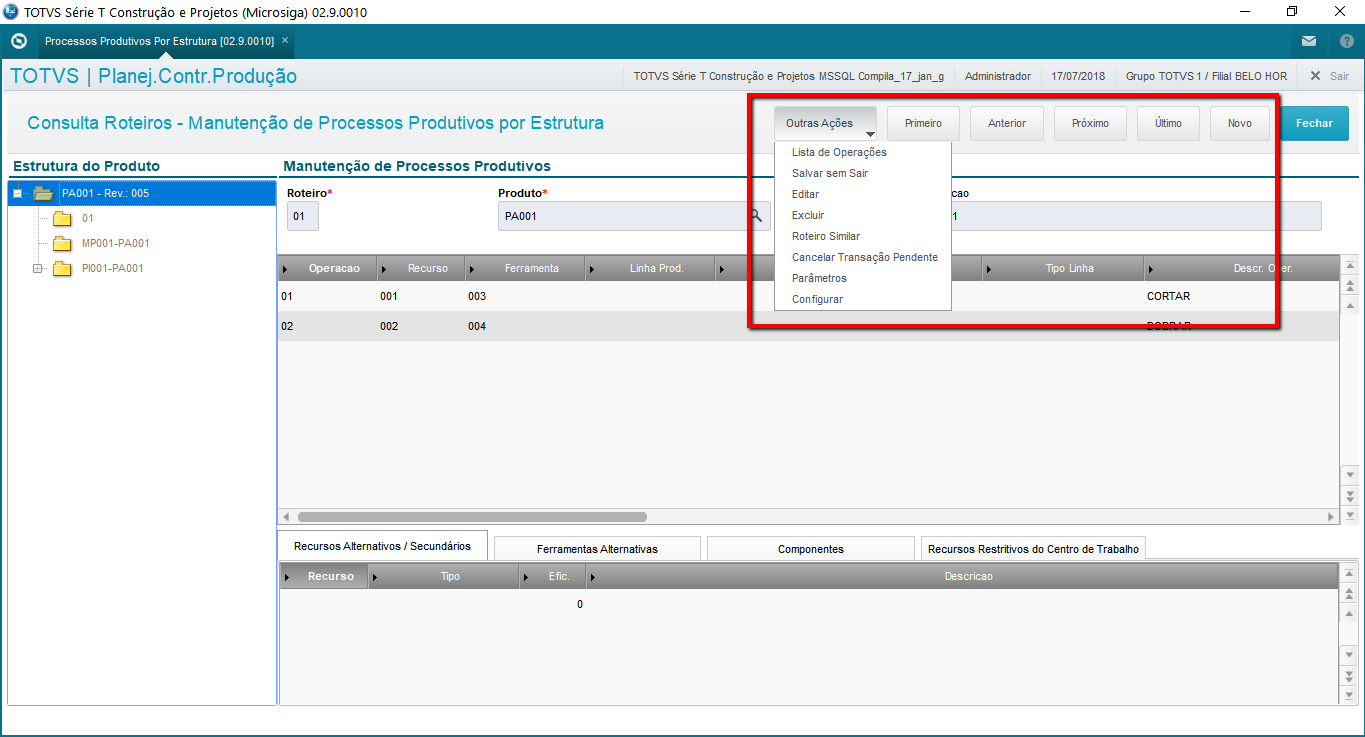
Task: Click the folder icon beside MP001-PA001
Action: pos(62,243)
